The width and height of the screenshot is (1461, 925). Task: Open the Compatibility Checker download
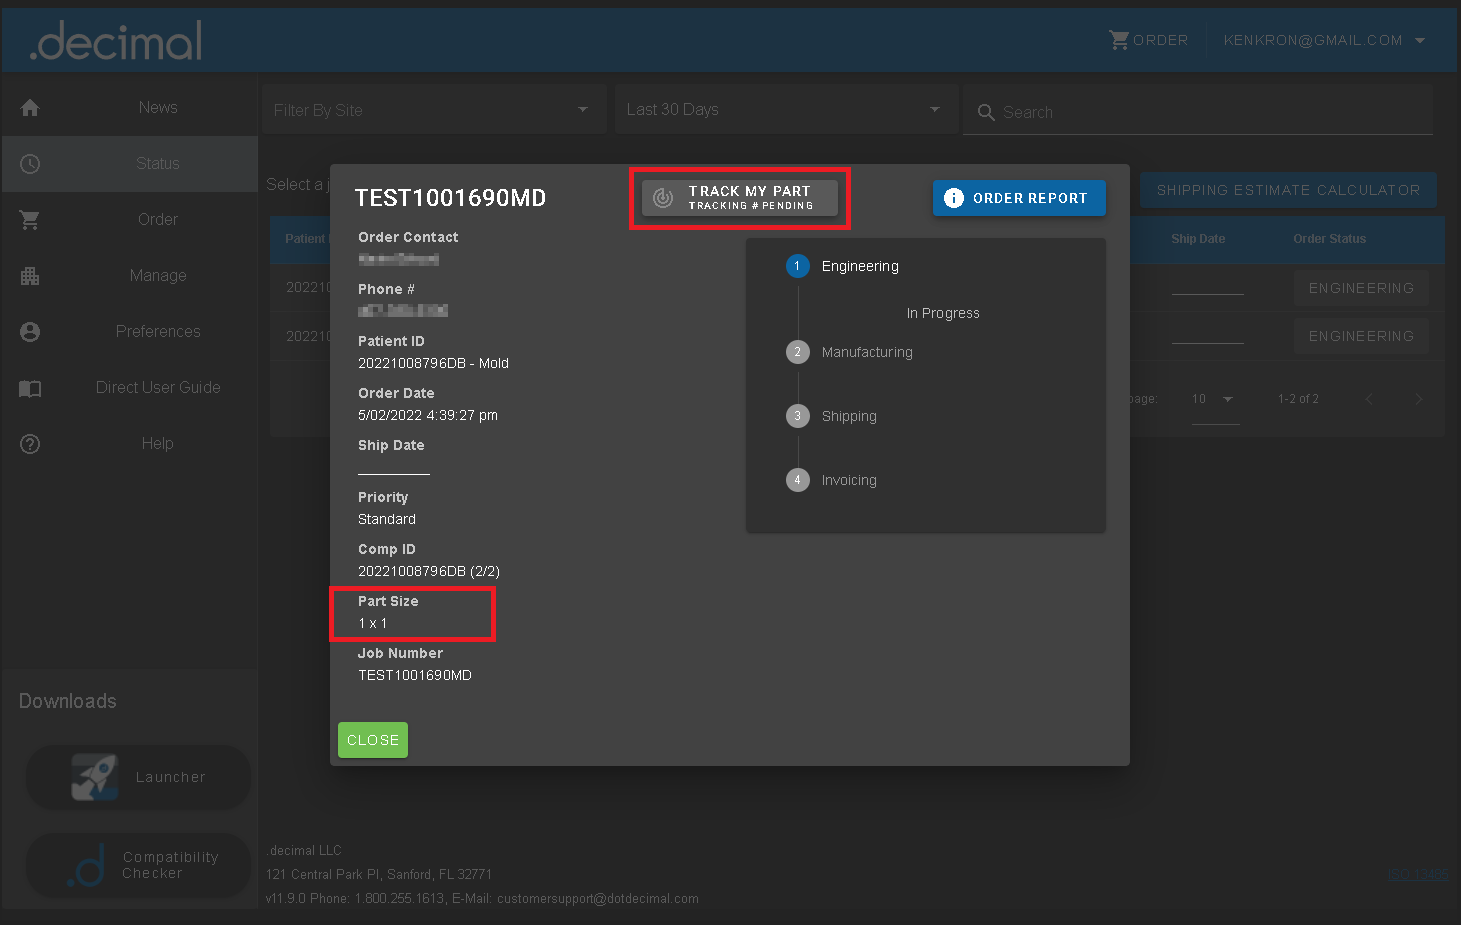point(138,865)
